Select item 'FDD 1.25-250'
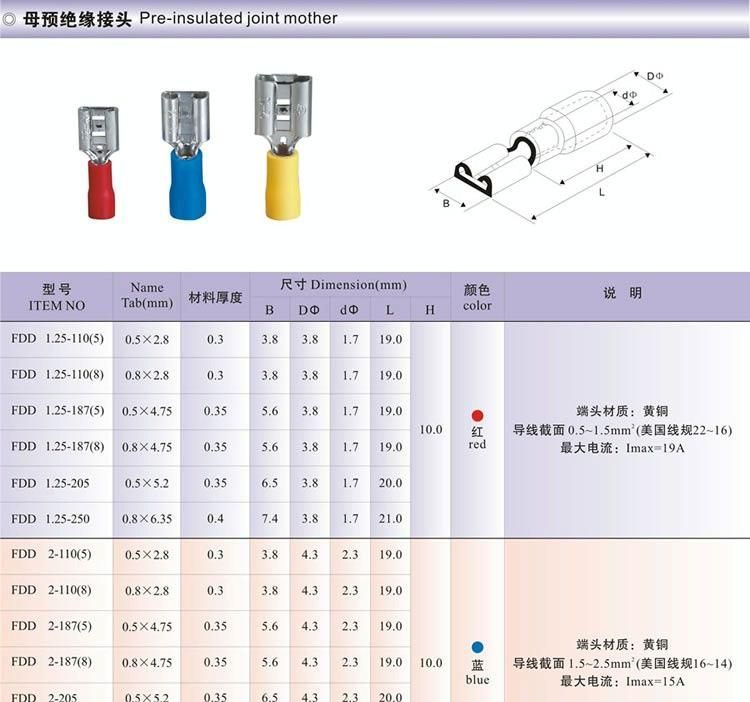Image resolution: width=750 pixels, height=702 pixels. [x=50, y=519]
